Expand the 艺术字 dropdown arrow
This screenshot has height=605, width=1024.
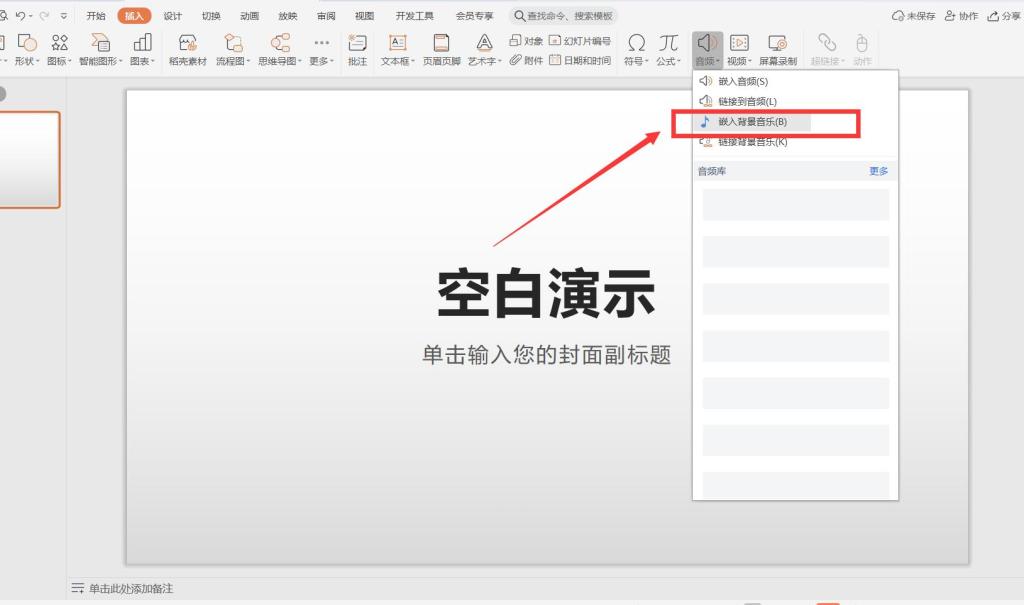500,61
